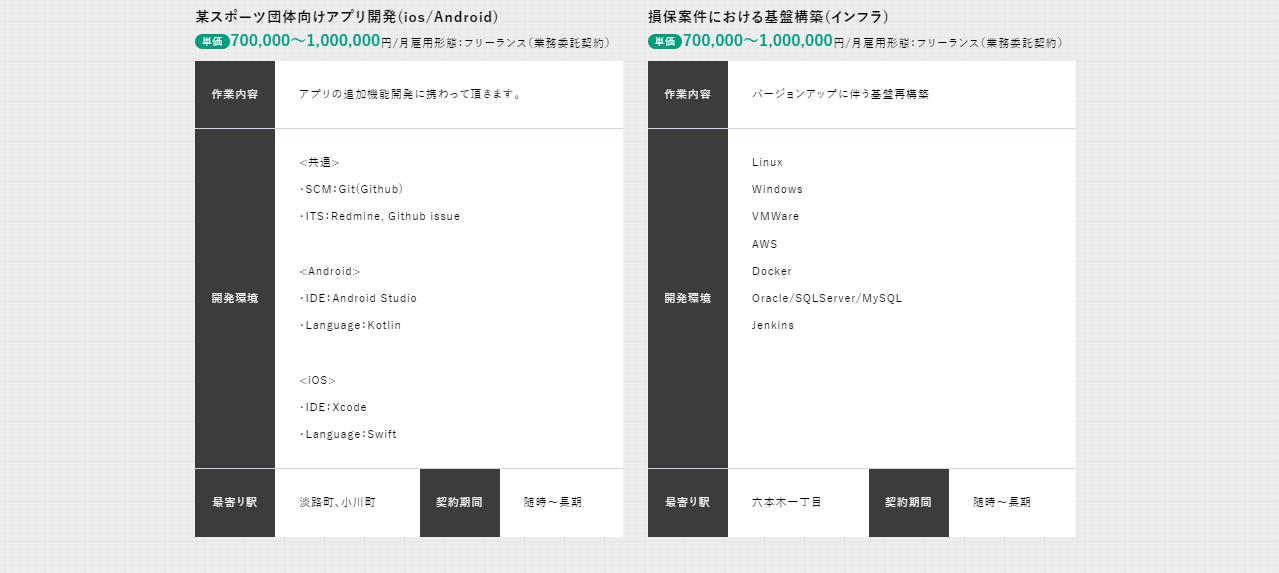Click the IDE:Xcode entry
Image resolution: width=1279 pixels, height=573 pixels.
click(334, 407)
